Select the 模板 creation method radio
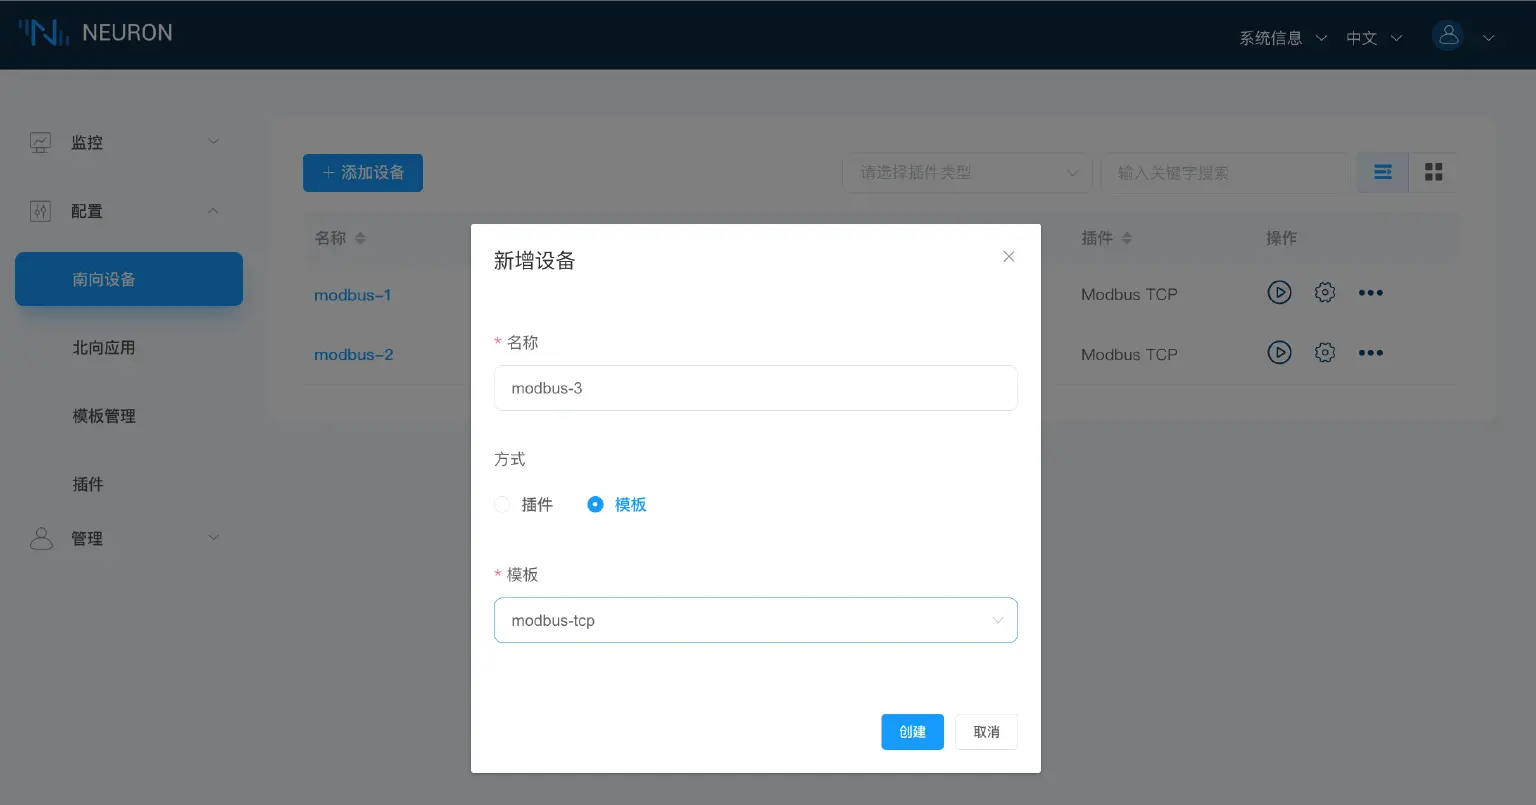Image resolution: width=1536 pixels, height=805 pixels. pyautogui.click(x=596, y=505)
